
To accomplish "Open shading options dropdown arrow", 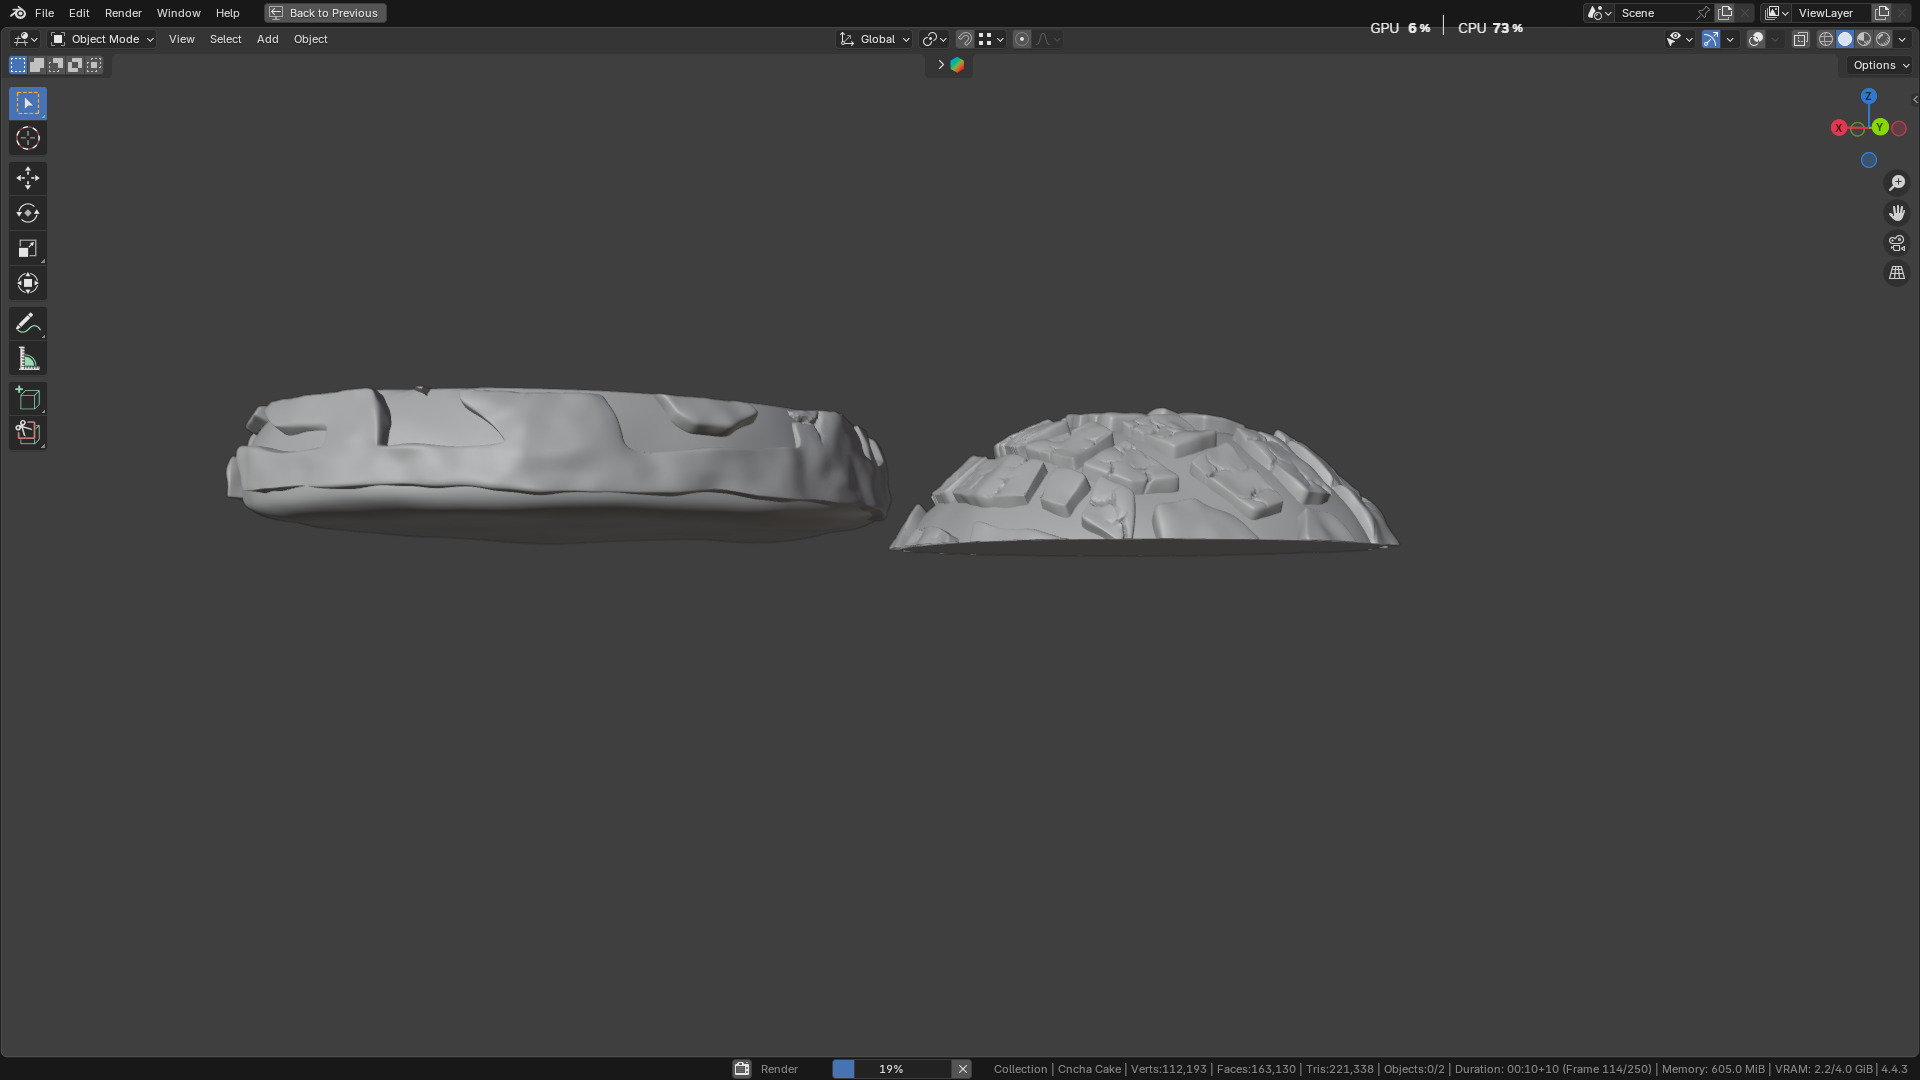I will (x=1902, y=39).
